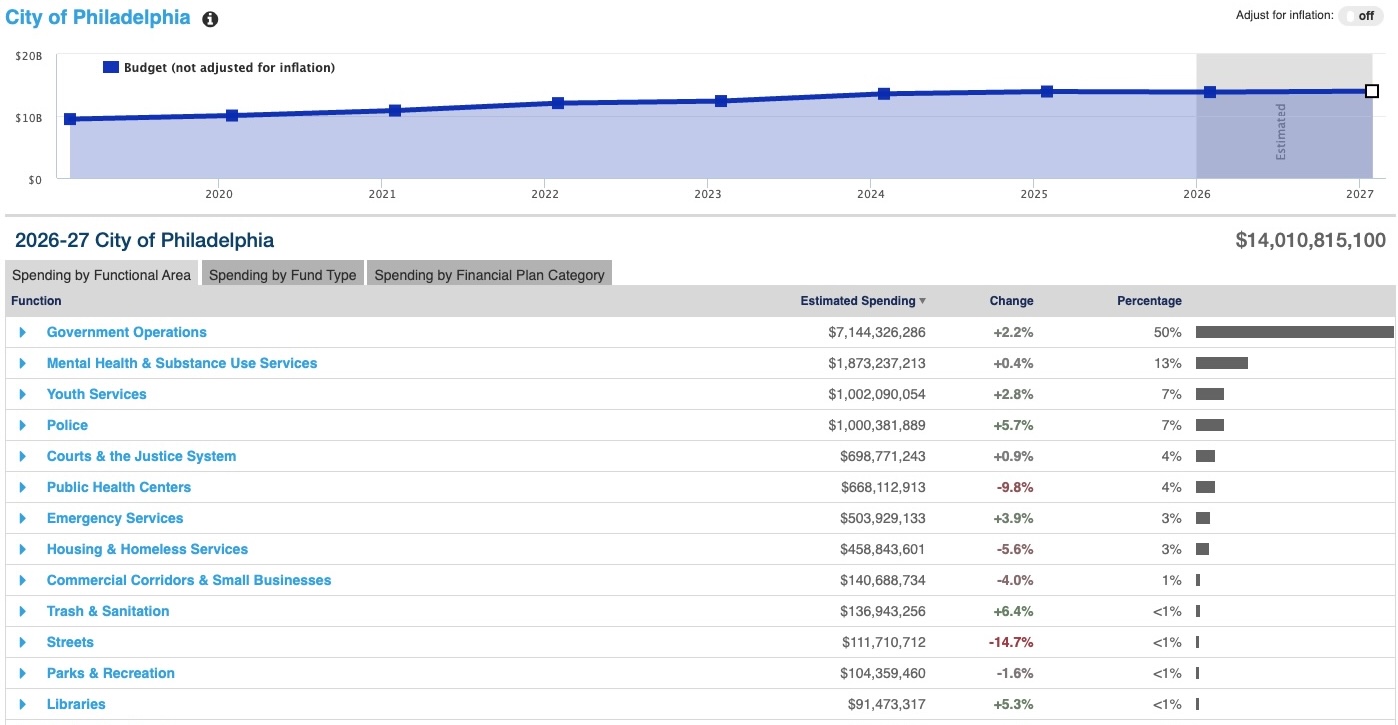This screenshot has width=1398, height=725.
Task: Open Courts & the Justice System link
Action: click(x=142, y=456)
